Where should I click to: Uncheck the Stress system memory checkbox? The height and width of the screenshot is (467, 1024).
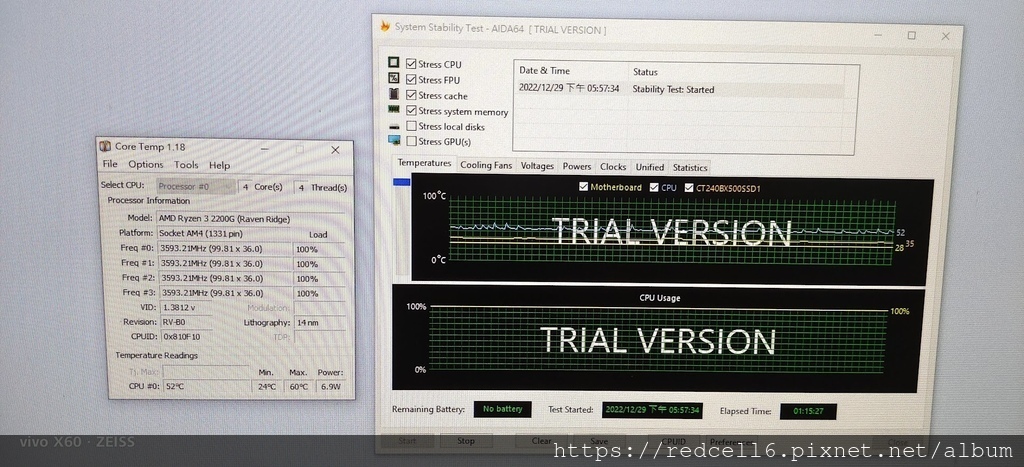(411, 110)
